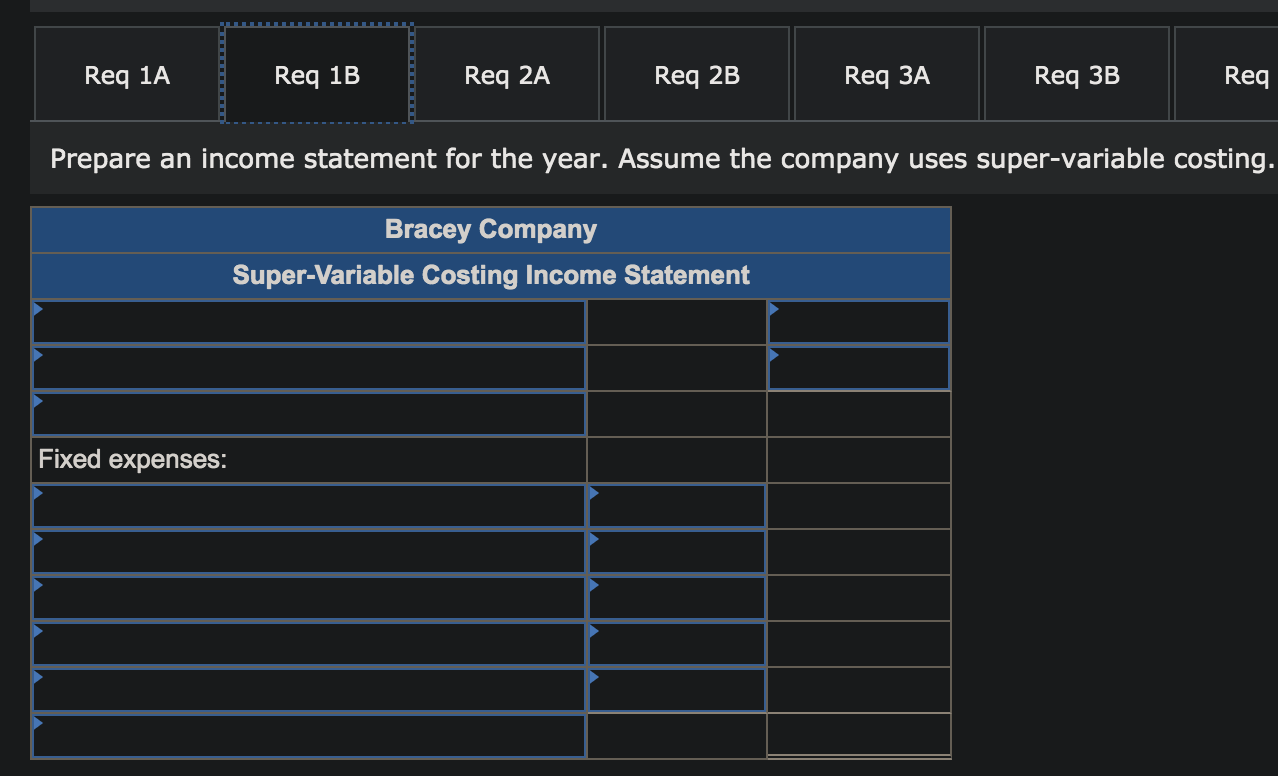Open the third row account label selector
Screen dimensions: 1278x776
pyautogui.click(x=310, y=413)
